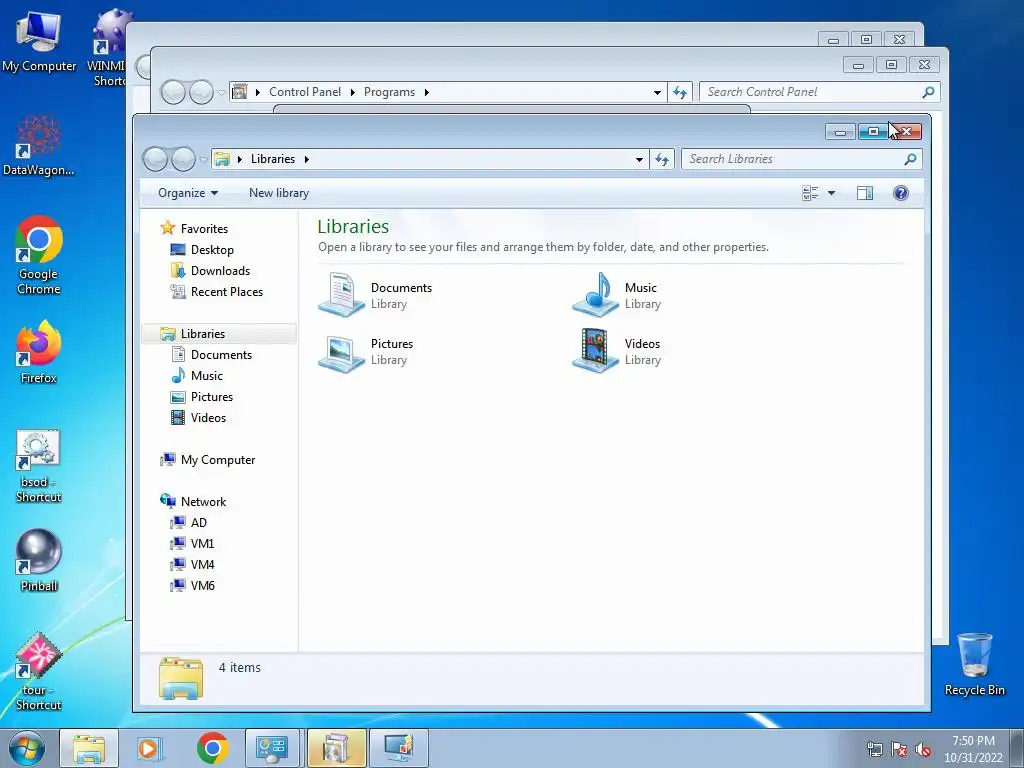Open the Videos library icon
1024x768 pixels.
click(x=595, y=351)
